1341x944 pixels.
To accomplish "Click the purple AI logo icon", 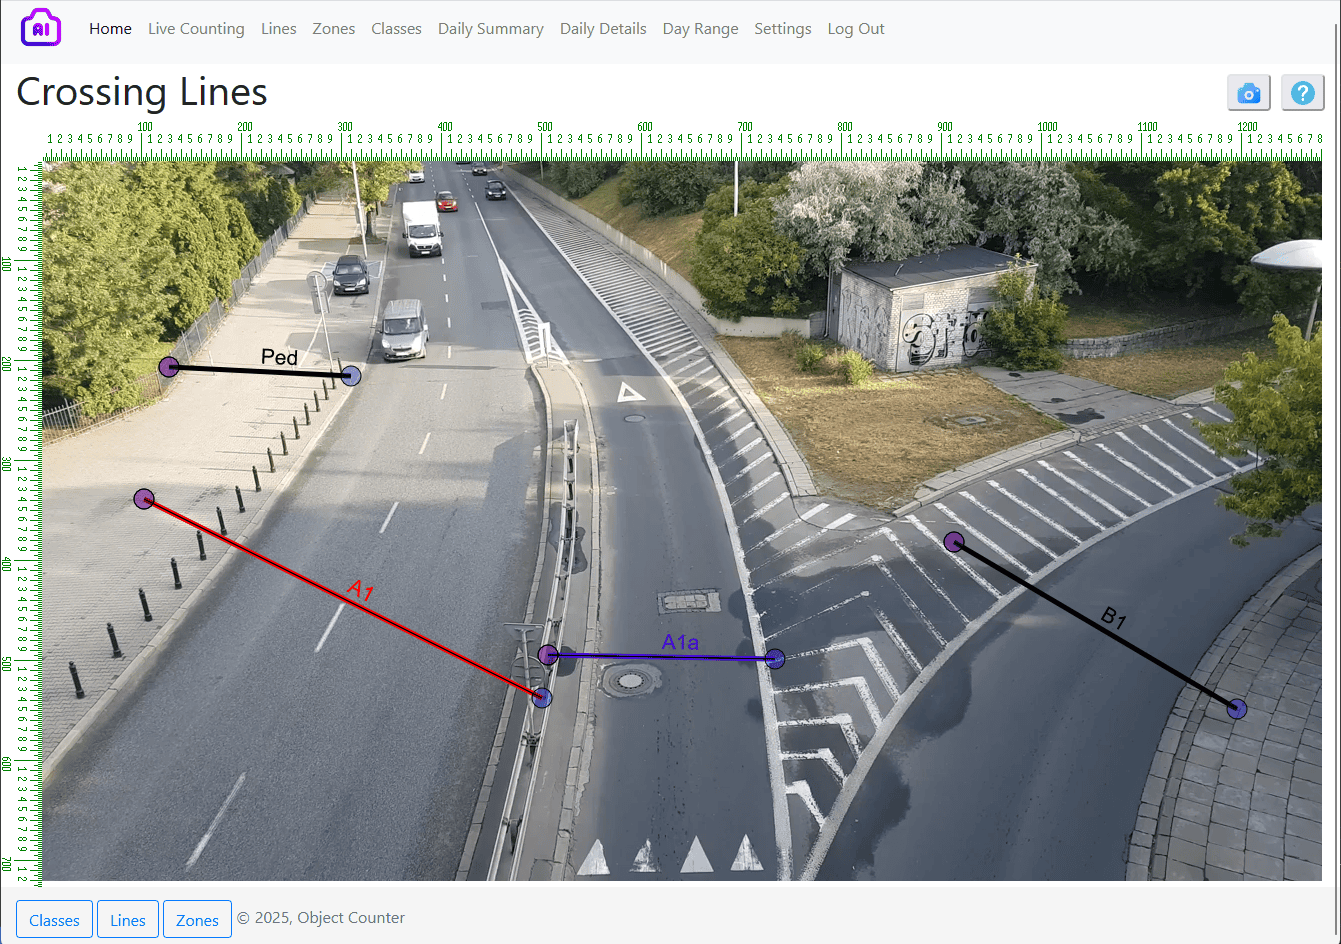I will pyautogui.click(x=41, y=28).
